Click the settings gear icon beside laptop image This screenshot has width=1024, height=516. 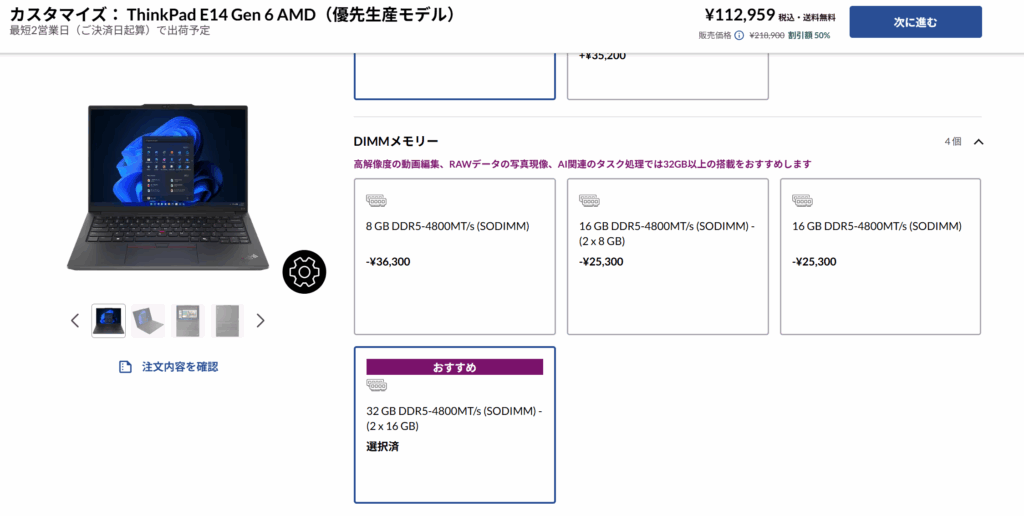click(305, 271)
